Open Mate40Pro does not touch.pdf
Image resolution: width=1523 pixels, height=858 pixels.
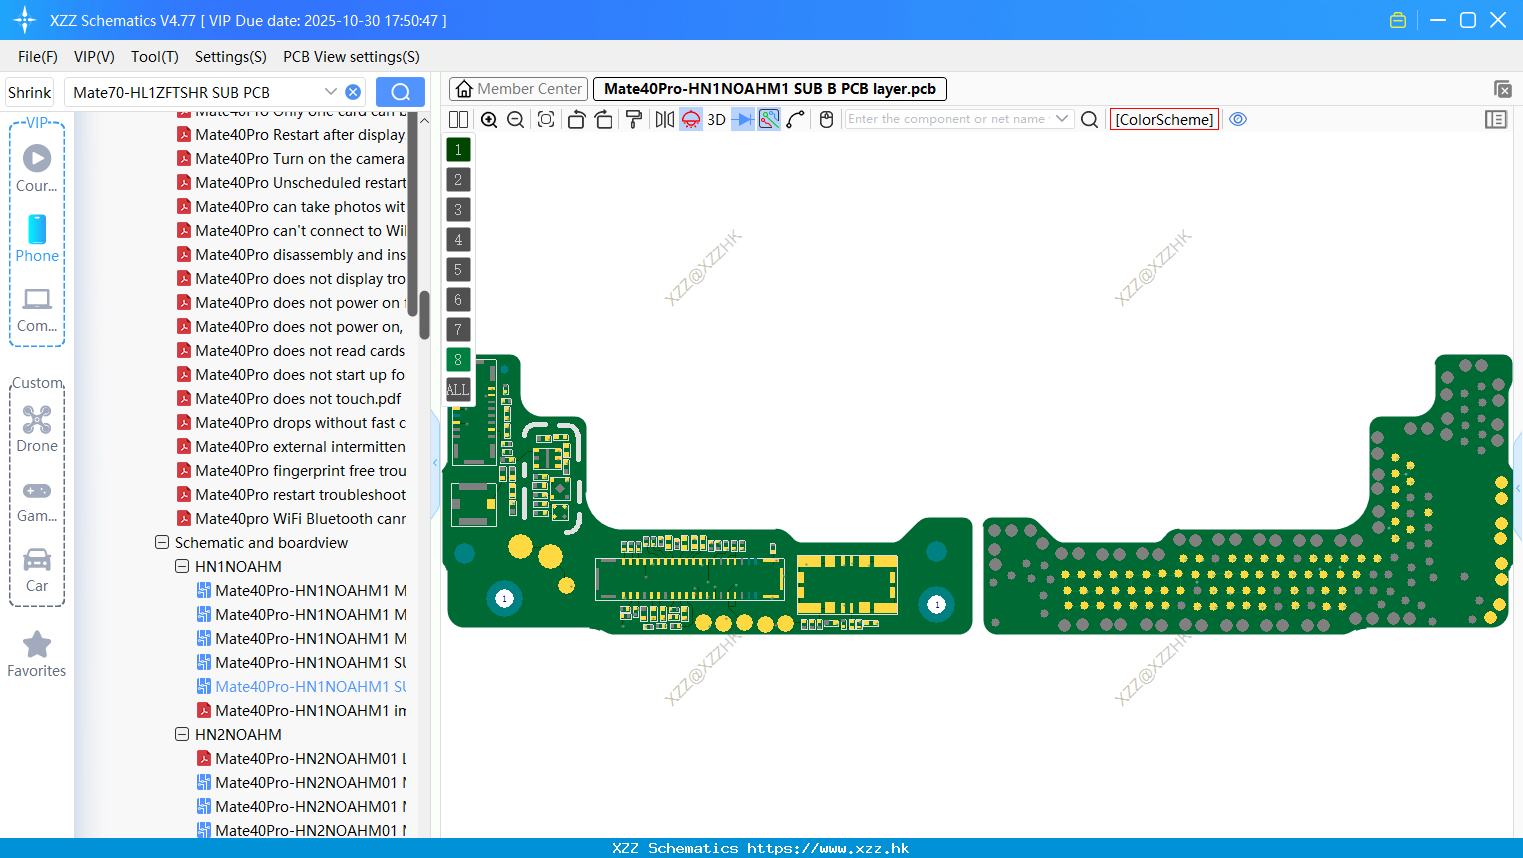click(298, 399)
